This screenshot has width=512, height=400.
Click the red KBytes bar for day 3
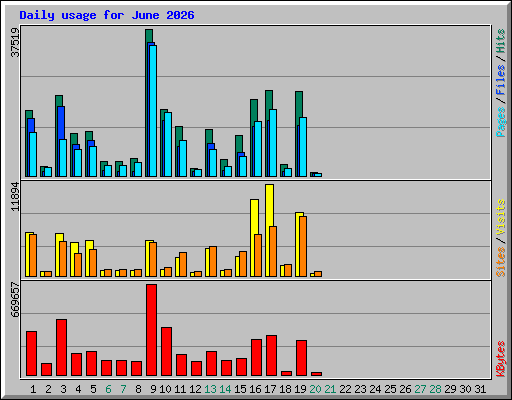tap(61, 347)
